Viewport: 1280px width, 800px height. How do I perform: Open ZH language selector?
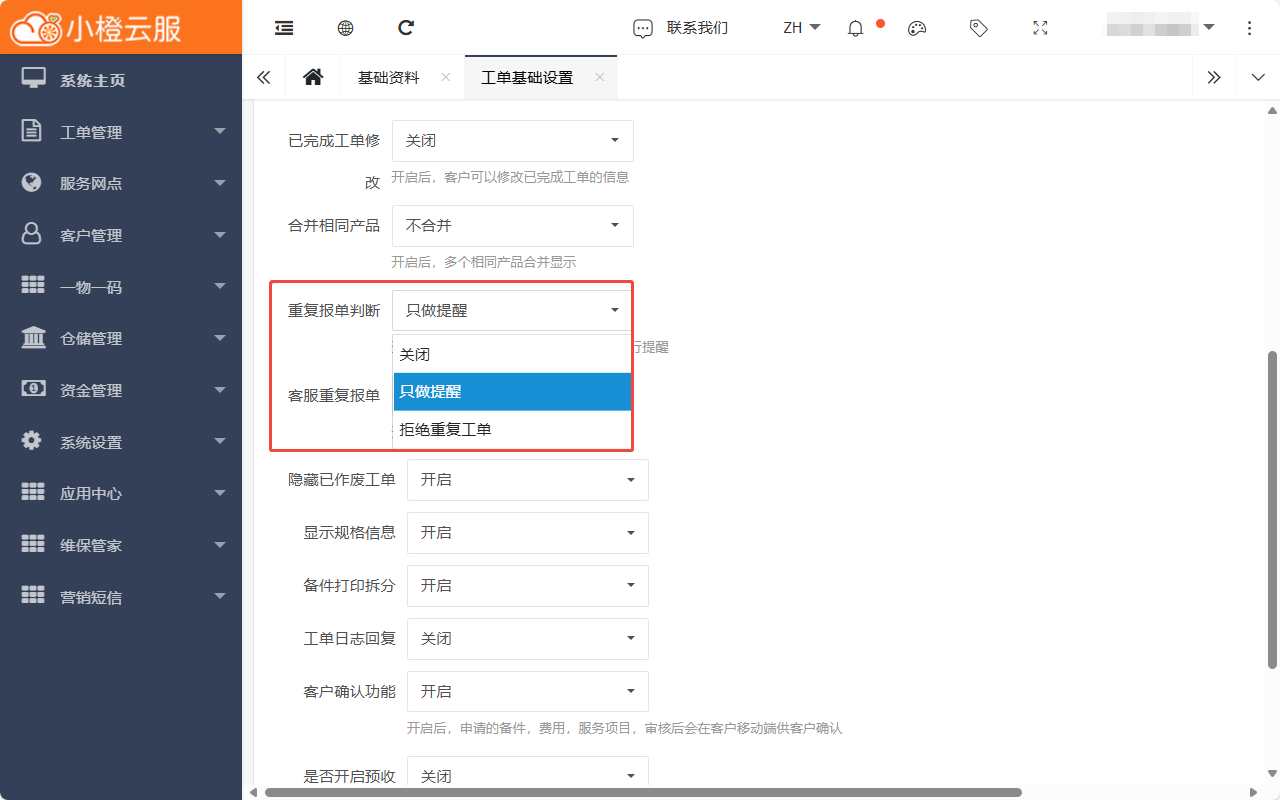click(x=801, y=28)
